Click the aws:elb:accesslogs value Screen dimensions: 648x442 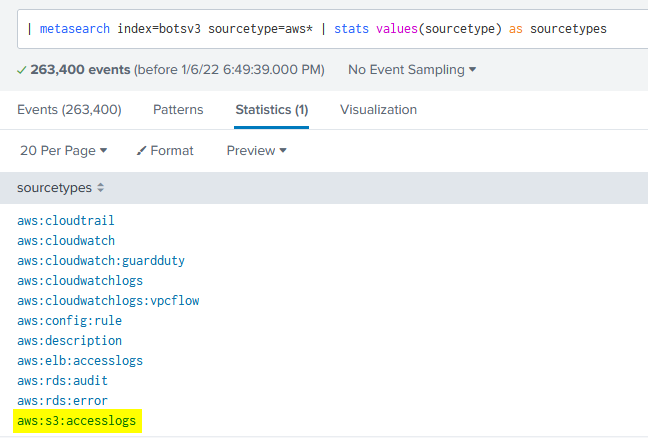80,361
